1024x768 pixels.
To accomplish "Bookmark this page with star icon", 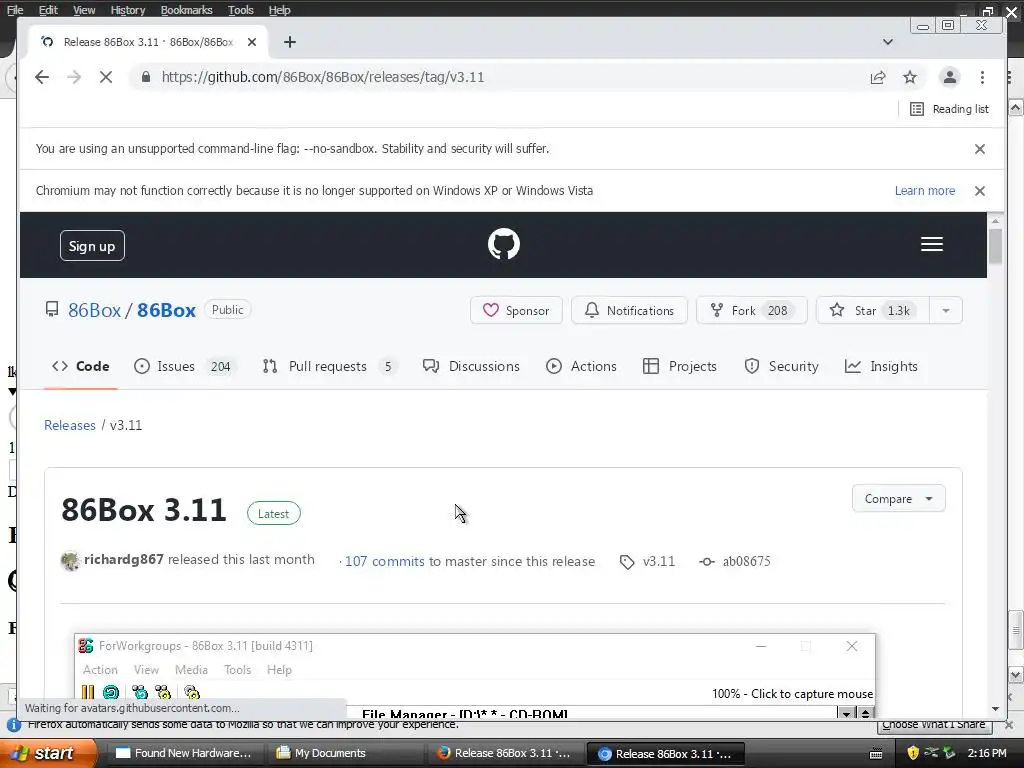I will [x=910, y=77].
